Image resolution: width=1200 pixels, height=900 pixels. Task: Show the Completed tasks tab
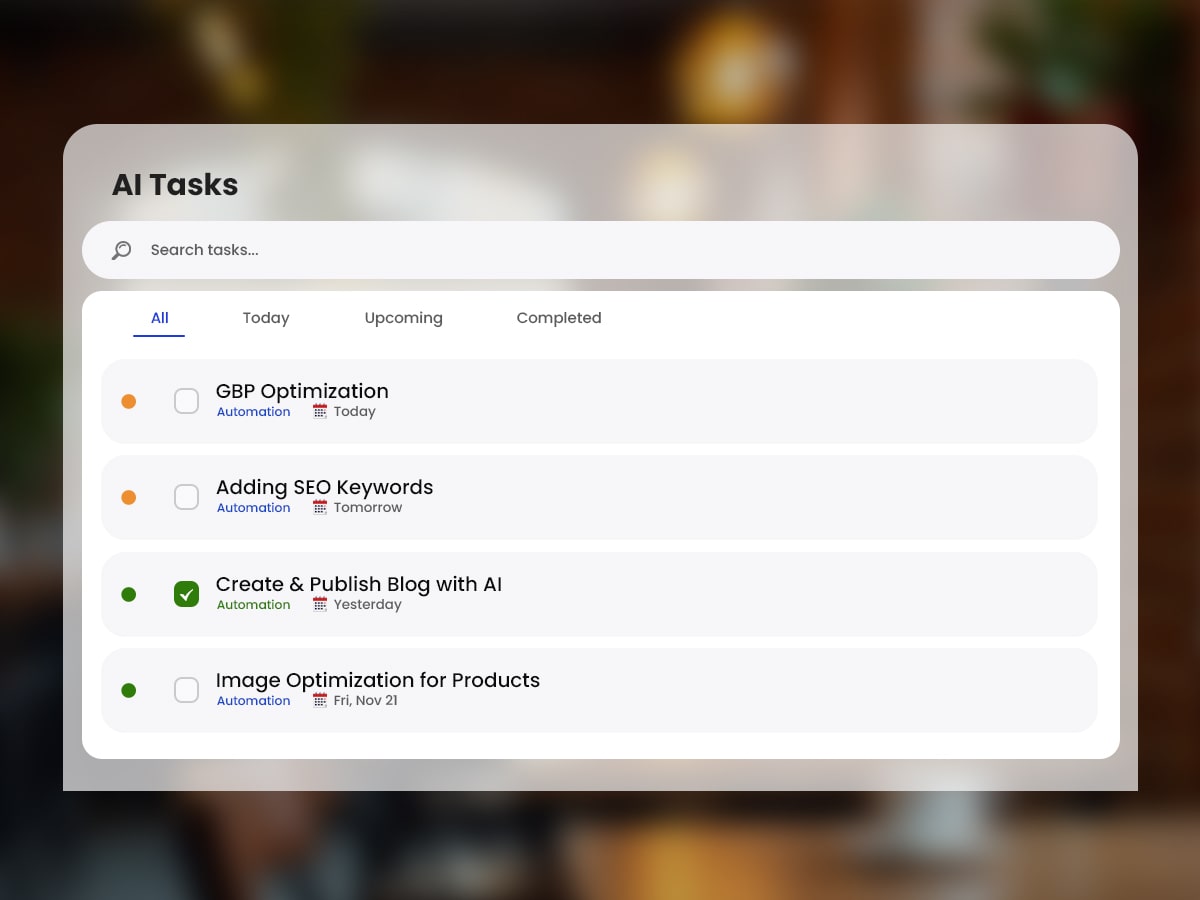558,318
